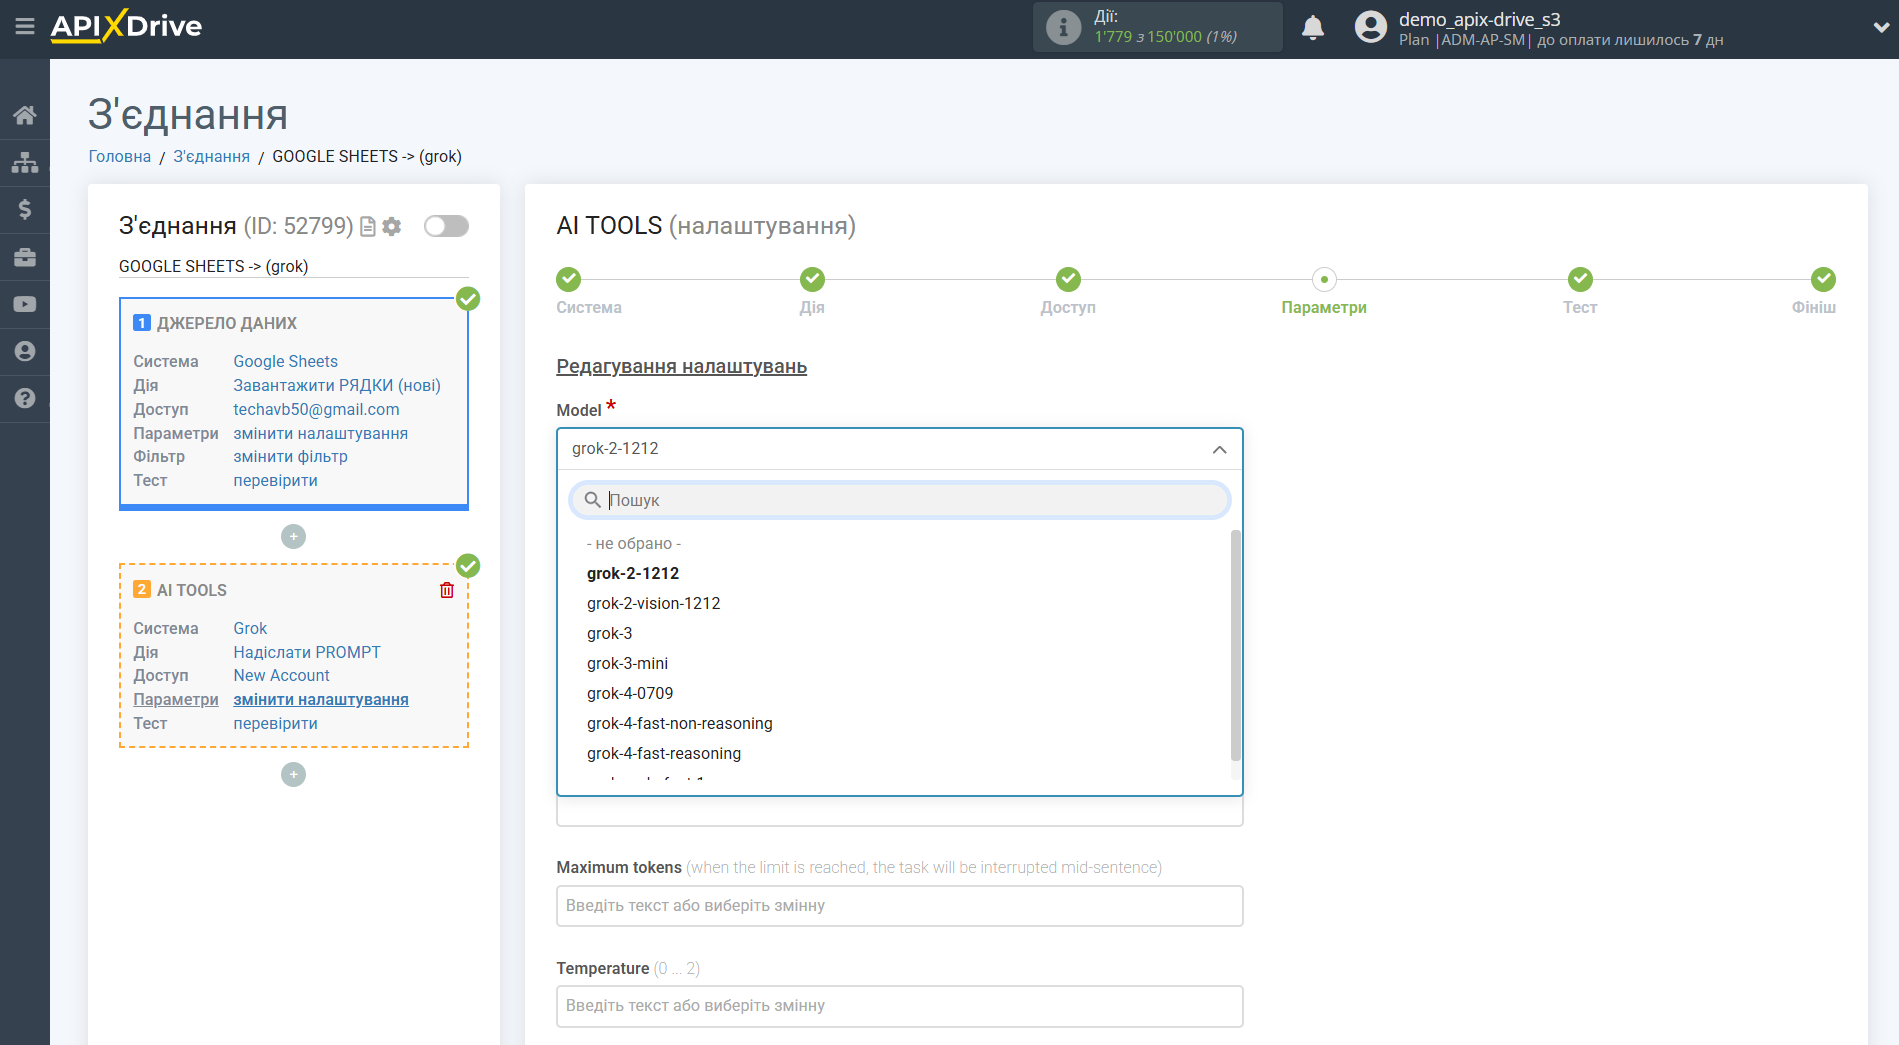Open the connections sitemap icon in sidebar
Image resolution: width=1899 pixels, height=1045 pixels.
pos(25,162)
